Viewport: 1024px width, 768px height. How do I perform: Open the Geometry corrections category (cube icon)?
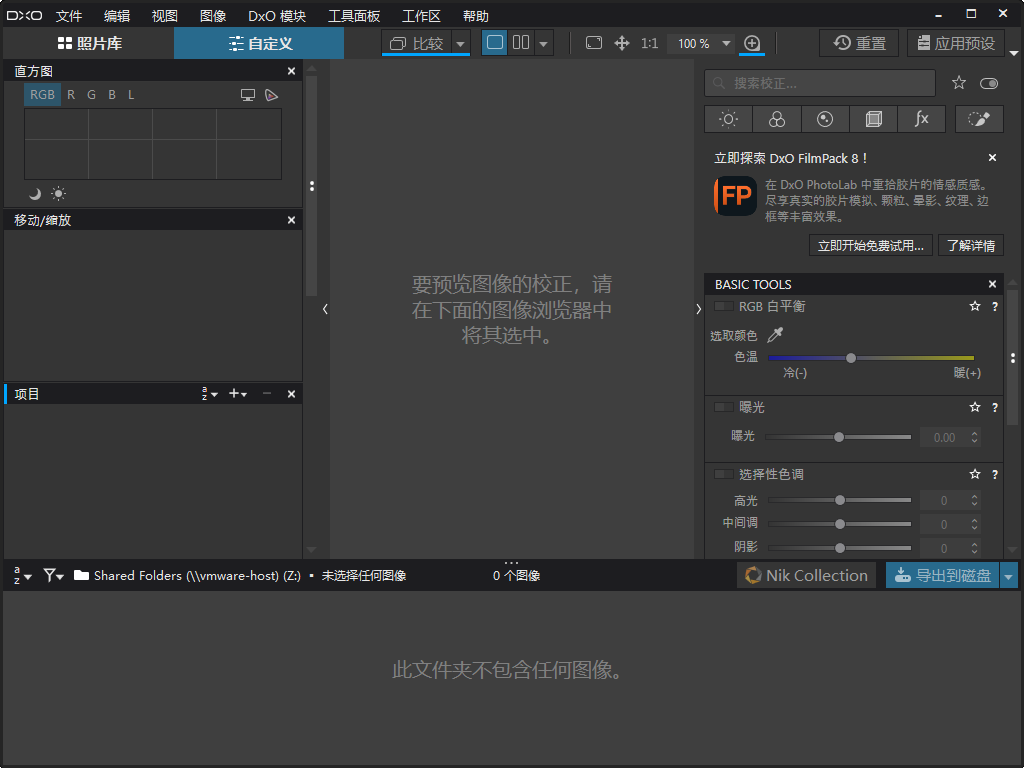873,119
